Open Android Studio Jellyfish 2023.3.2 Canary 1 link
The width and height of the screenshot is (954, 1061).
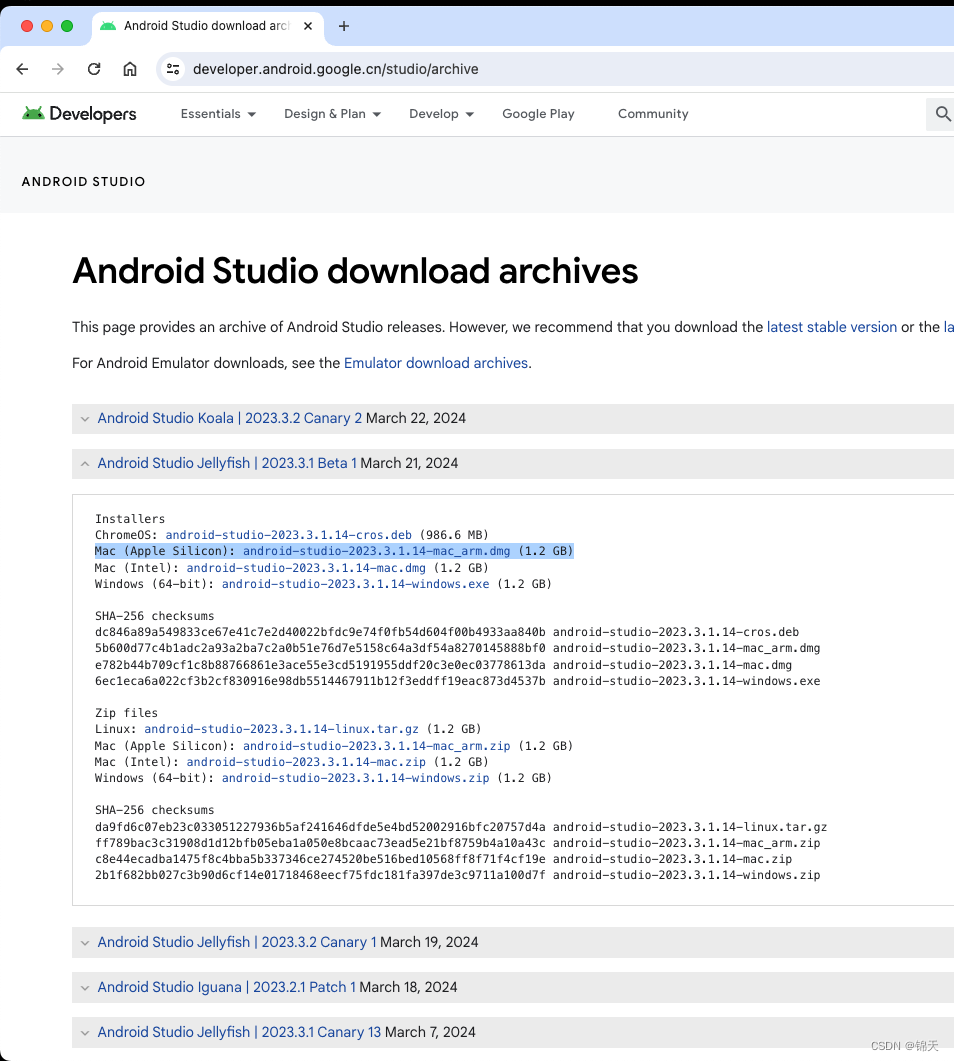[237, 942]
